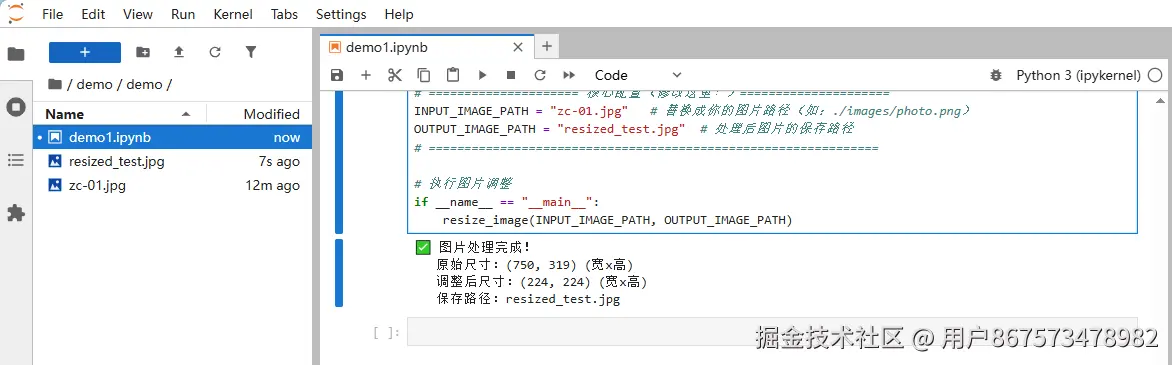Viewport: 1172px width, 365px height.
Task: Restart kernel and run all cells
Action: pos(569,75)
